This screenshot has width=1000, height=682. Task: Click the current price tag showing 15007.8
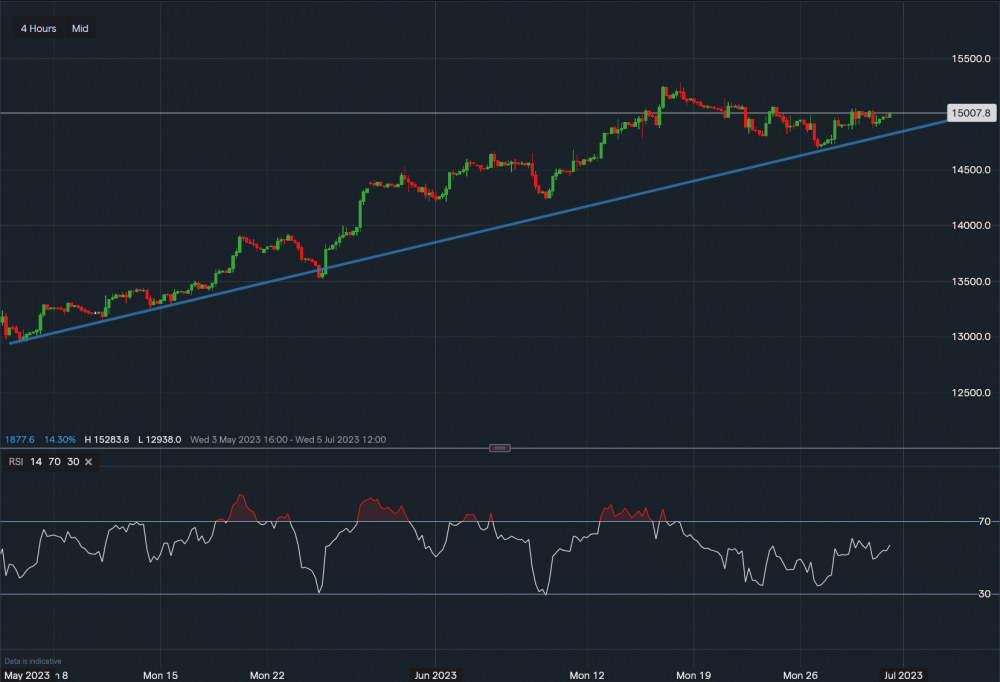(x=971, y=113)
